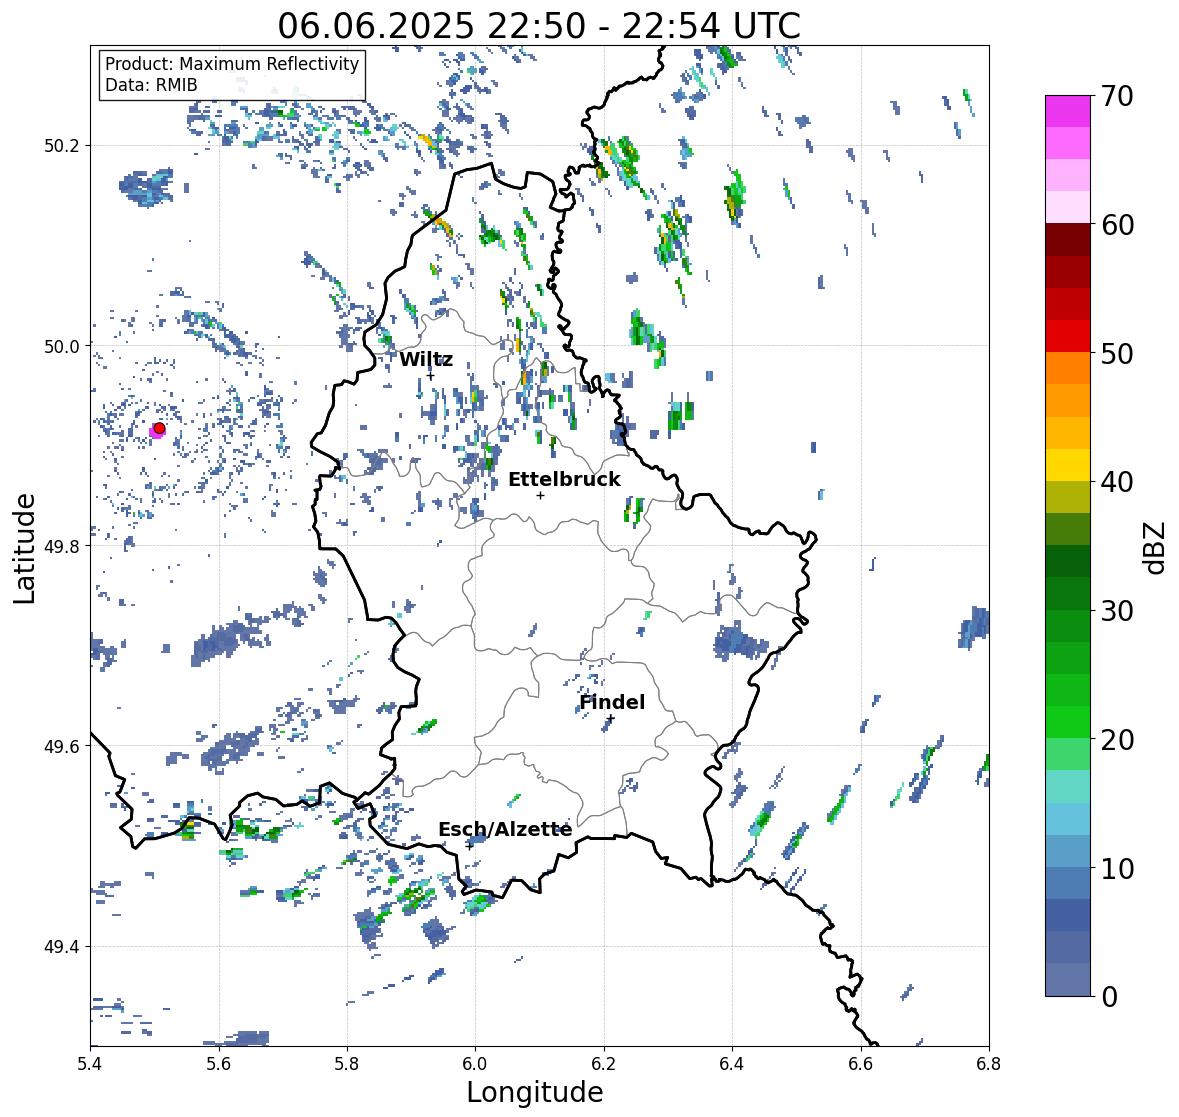Click the 6.6 longitude tick label
This screenshot has width=1179, height=1117.
click(x=860, y=1064)
